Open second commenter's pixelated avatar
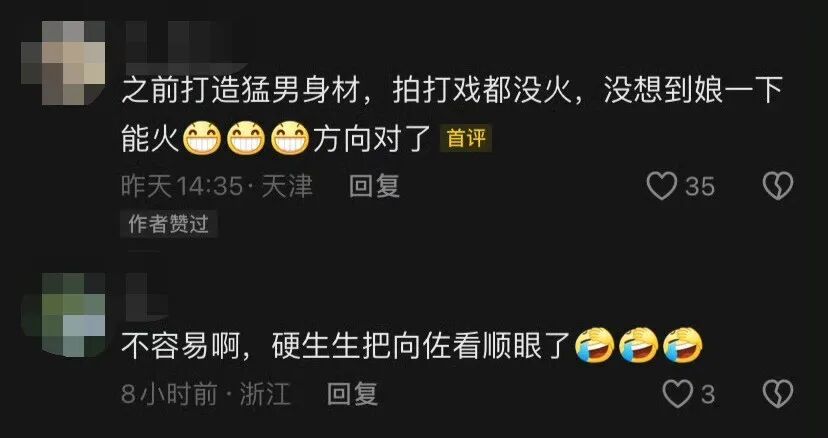828x438 pixels. (63, 315)
